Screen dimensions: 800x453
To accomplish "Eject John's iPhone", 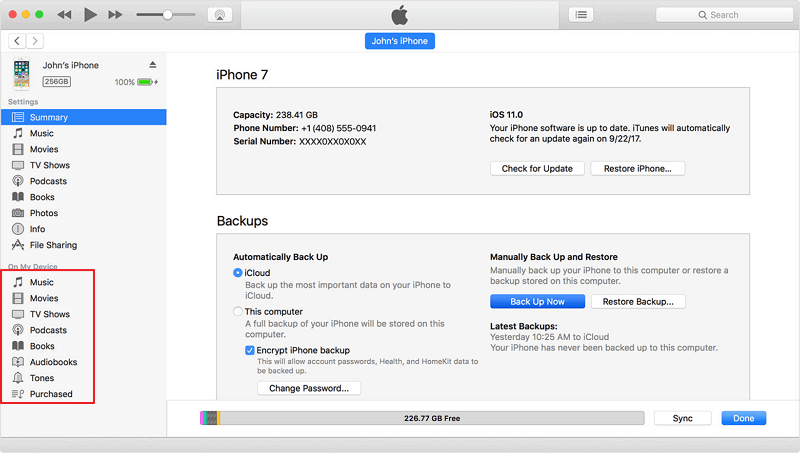I will [x=153, y=65].
